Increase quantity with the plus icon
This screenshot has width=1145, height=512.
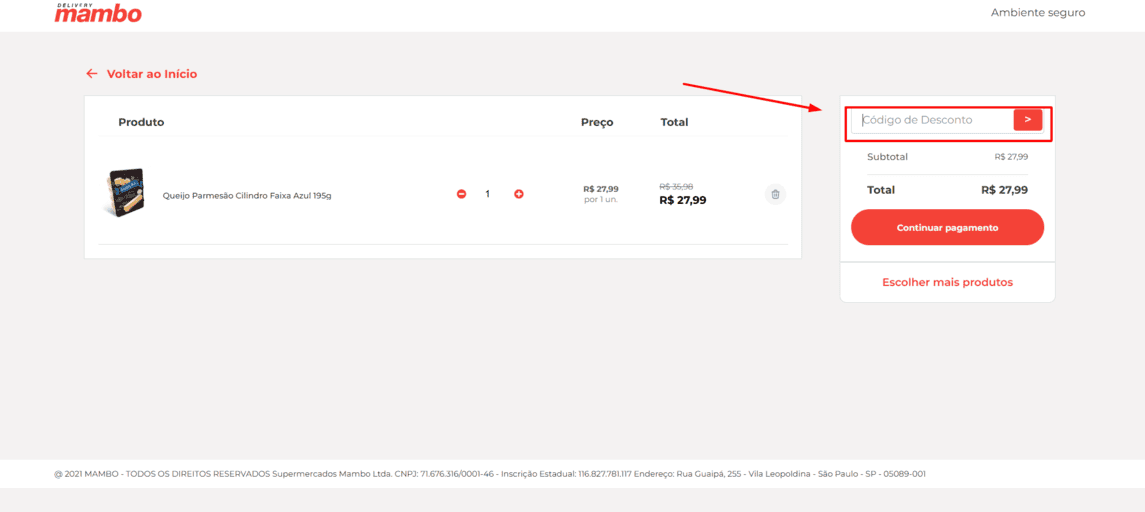pos(518,194)
